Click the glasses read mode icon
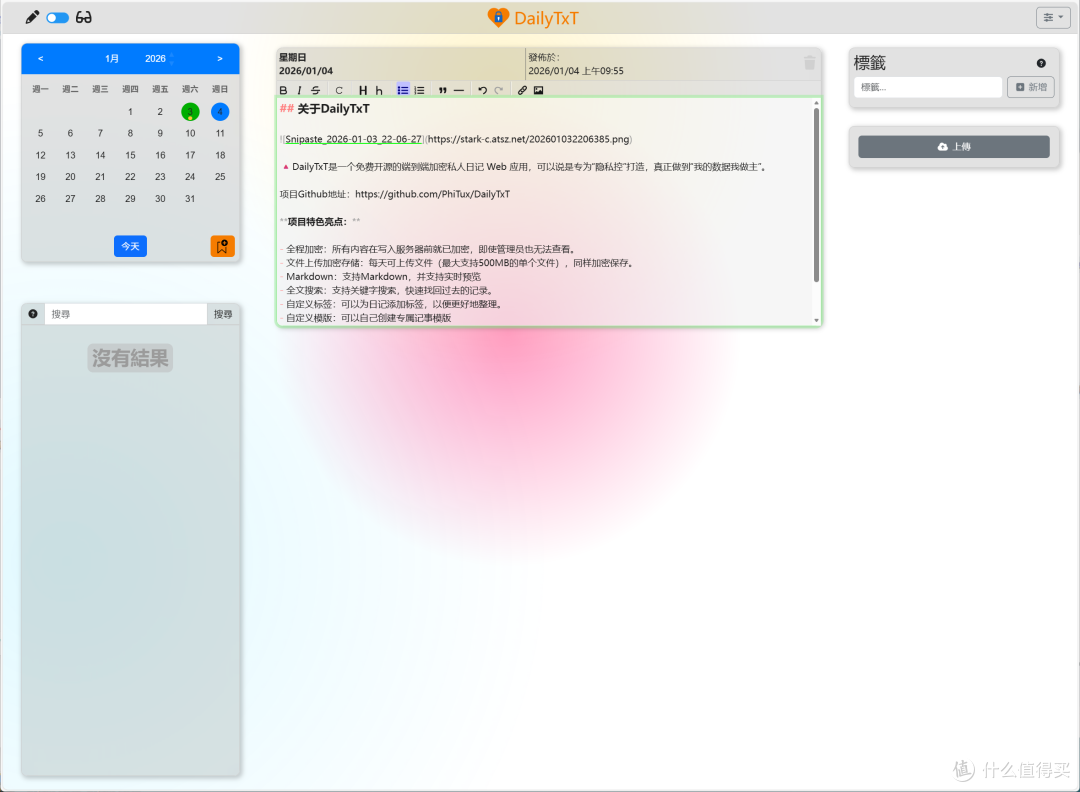Viewport: 1080px width, 792px height. tap(83, 17)
